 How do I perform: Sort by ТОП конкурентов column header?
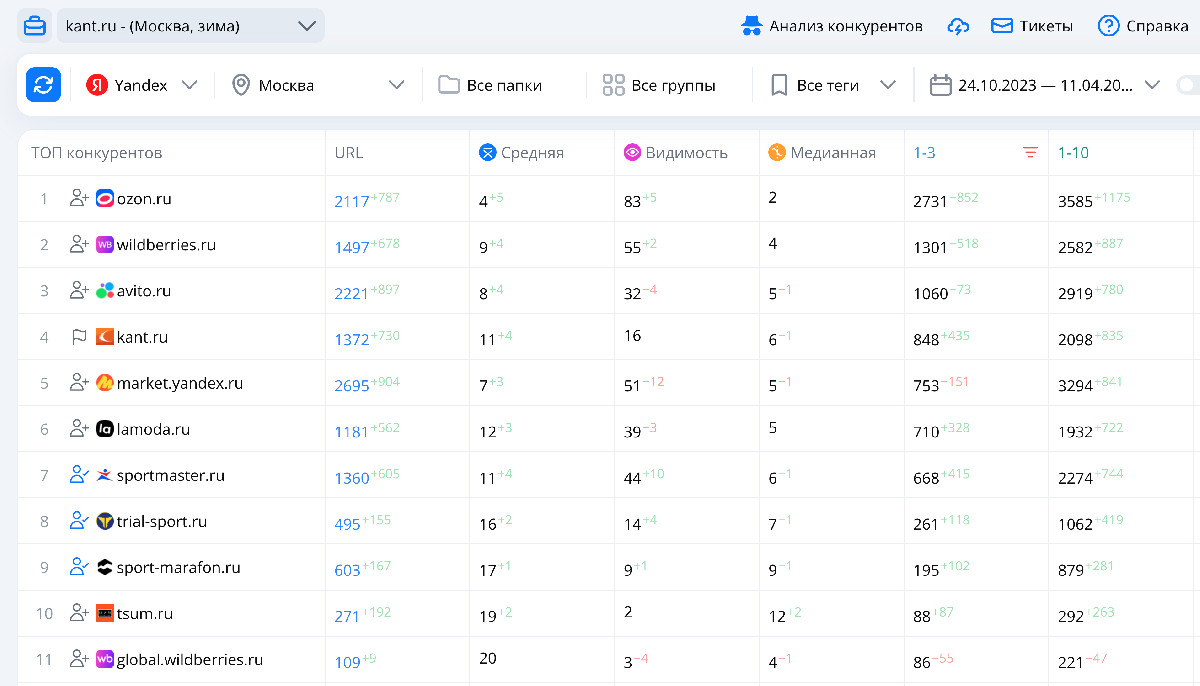(96, 153)
